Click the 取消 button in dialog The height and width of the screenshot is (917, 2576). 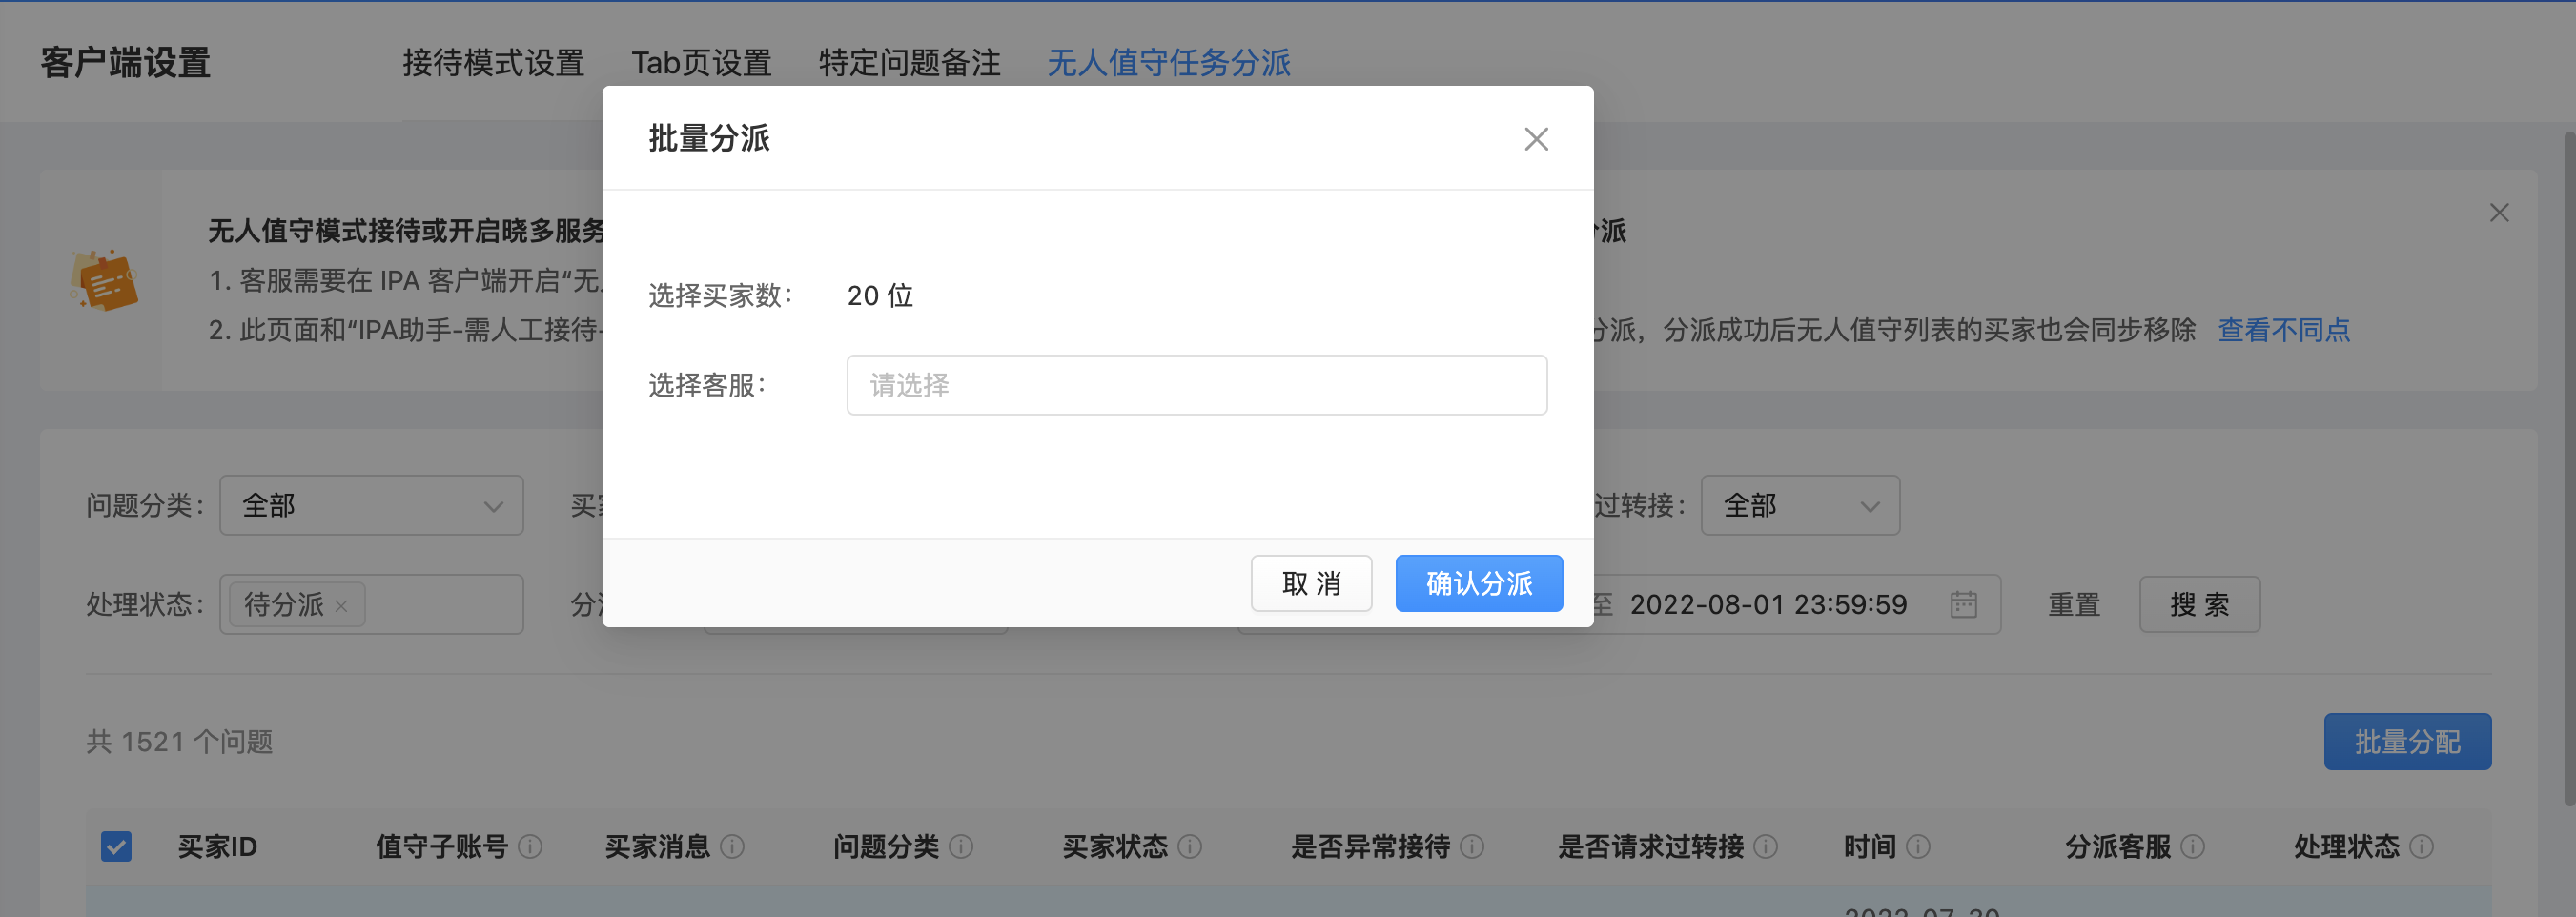(x=1311, y=583)
